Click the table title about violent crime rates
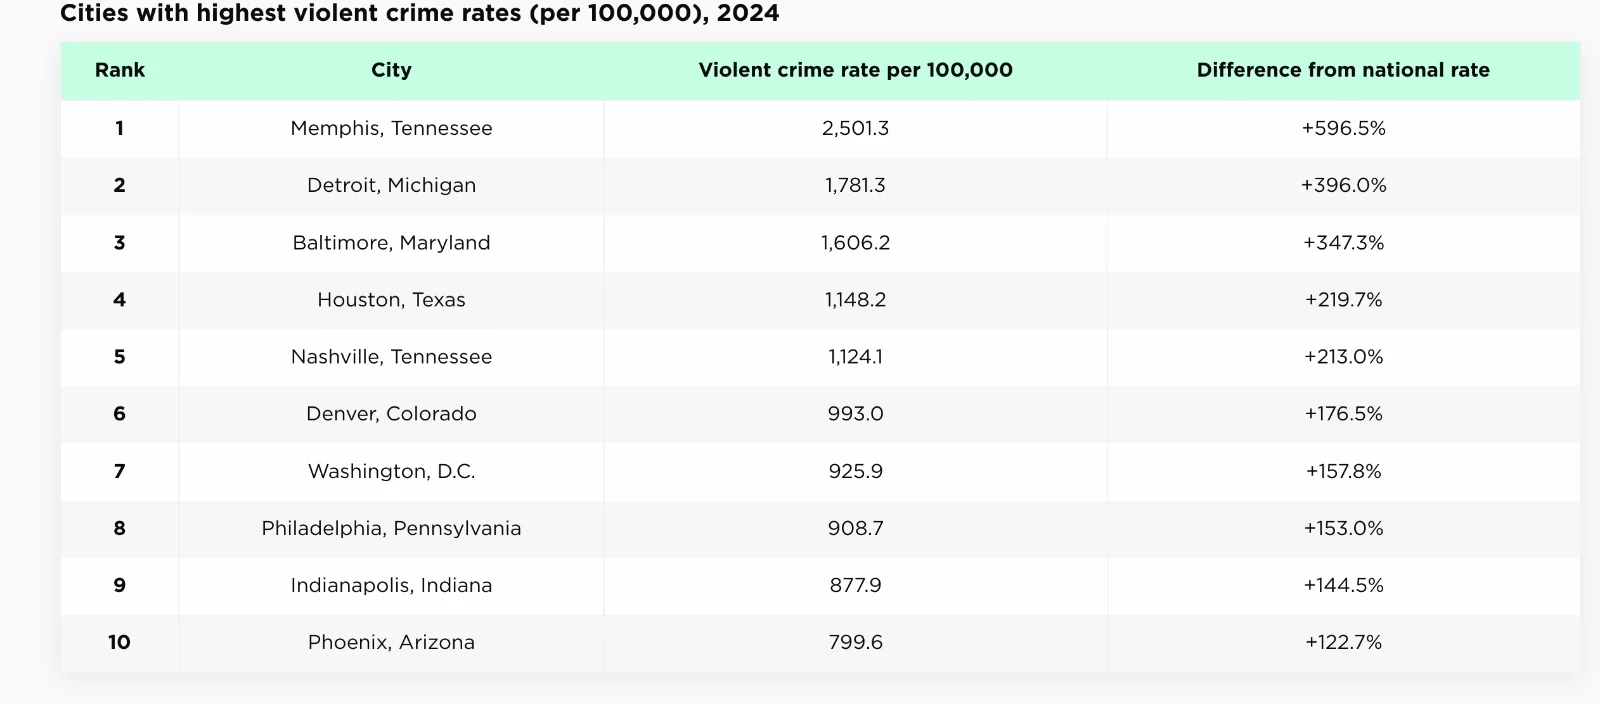1600x704 pixels. (419, 14)
